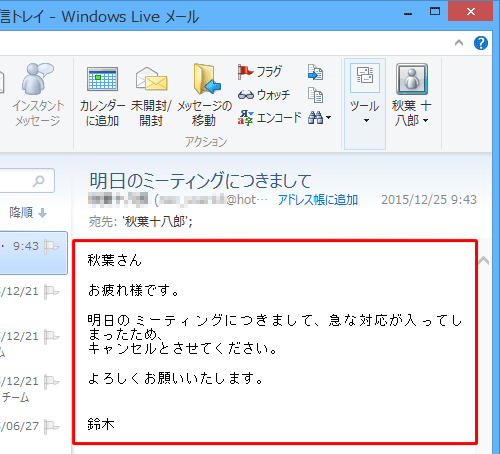Open Help via the blue question icon
500x454 pixels.
point(481,43)
